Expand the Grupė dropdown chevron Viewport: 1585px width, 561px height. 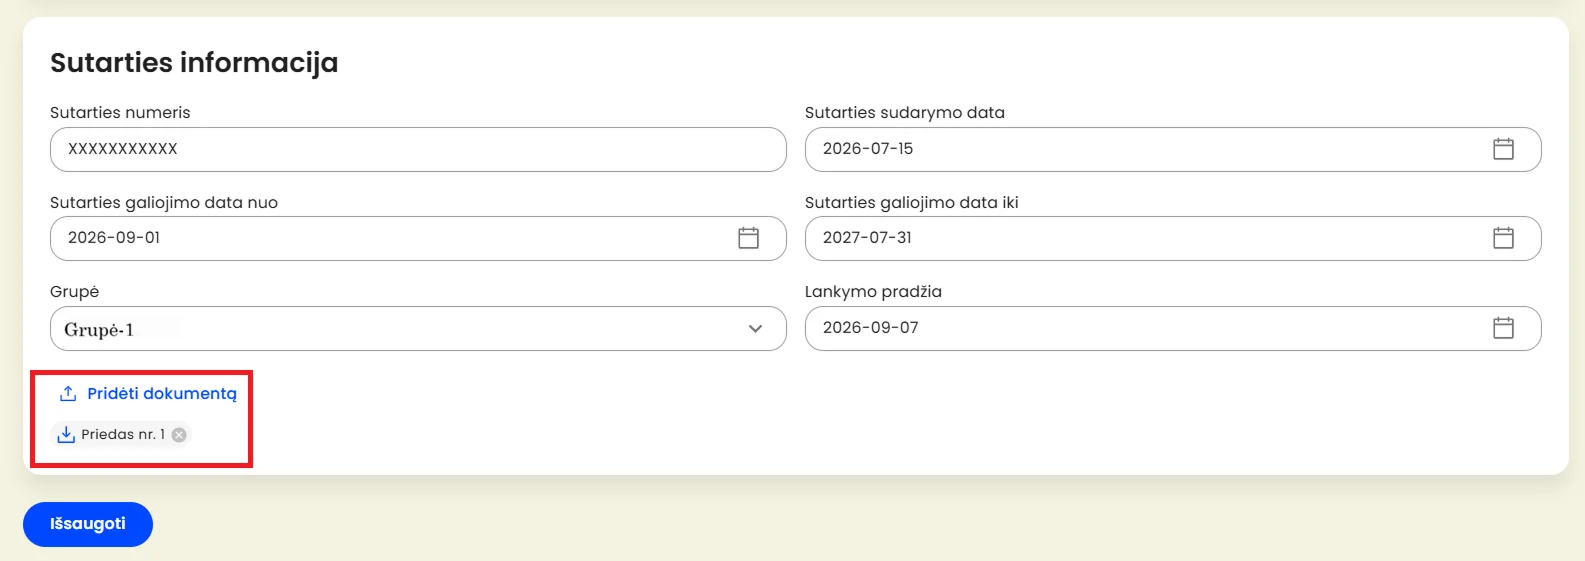(x=755, y=329)
